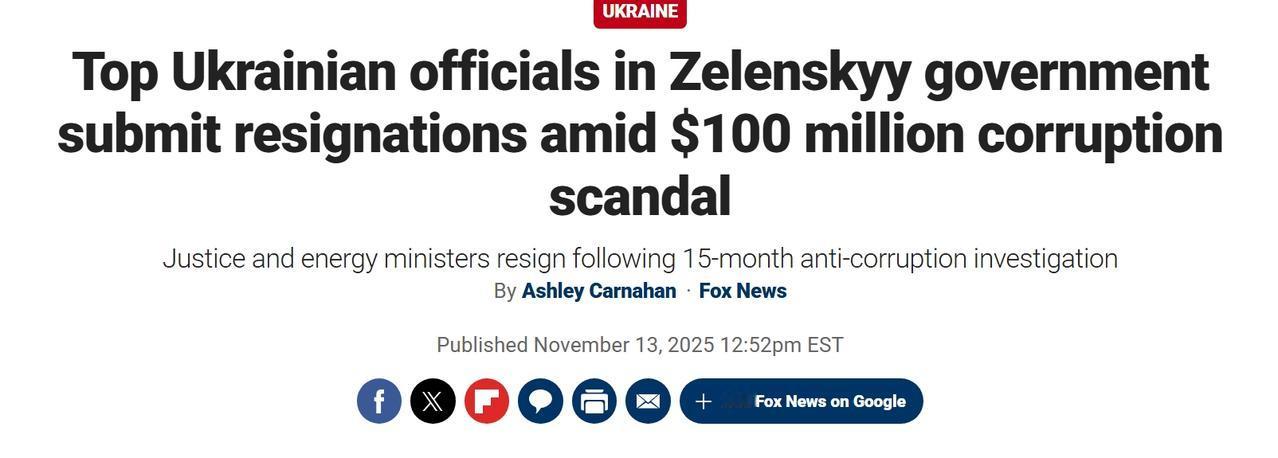Share the article on X
This screenshot has width=1278, height=458.
pyautogui.click(x=433, y=401)
